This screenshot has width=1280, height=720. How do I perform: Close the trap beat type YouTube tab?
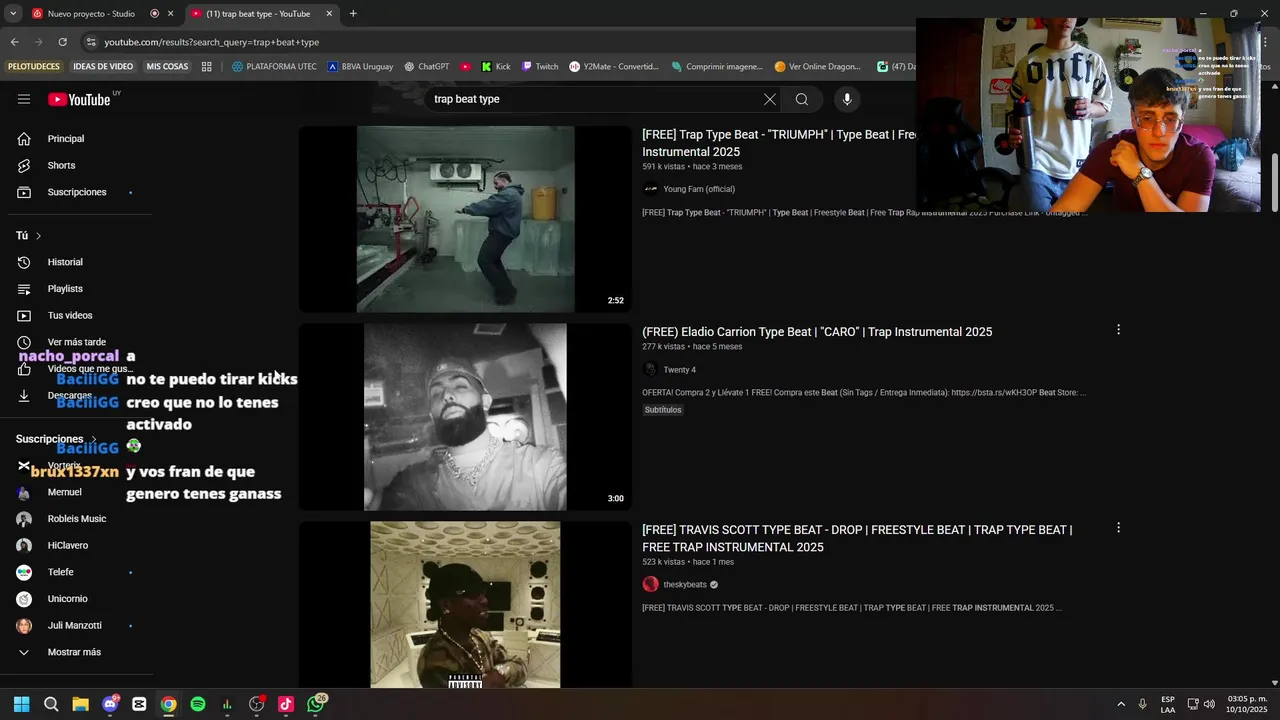point(331,14)
